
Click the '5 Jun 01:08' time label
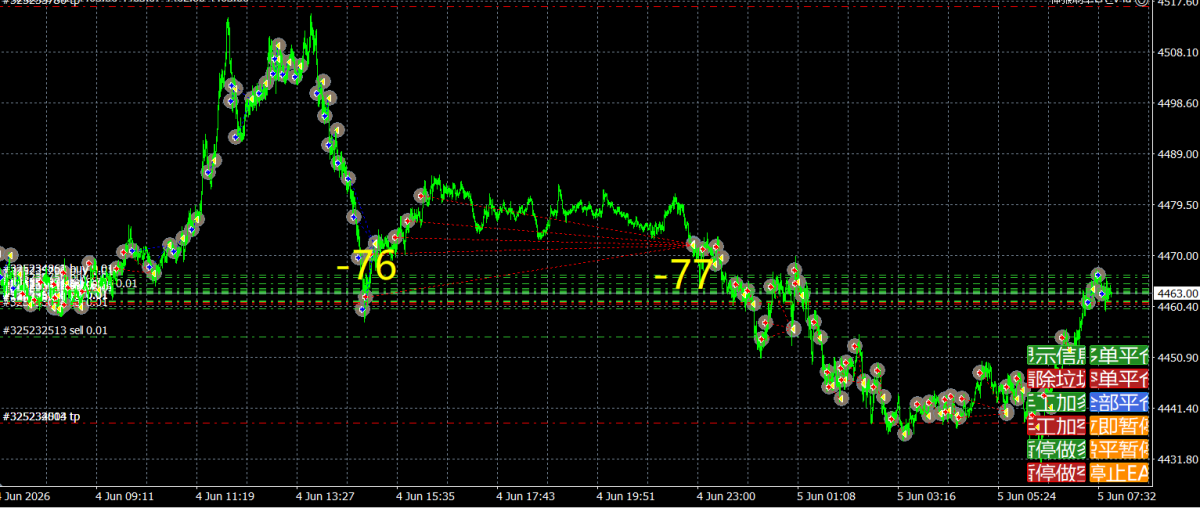point(826,495)
